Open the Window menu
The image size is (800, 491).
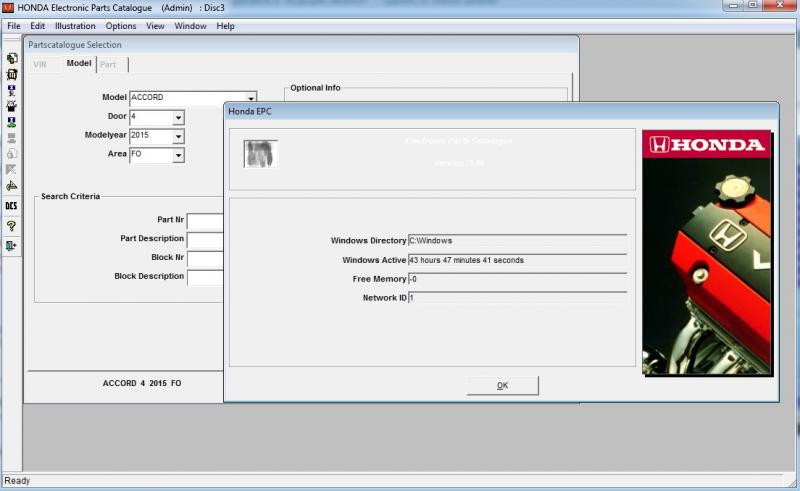click(190, 26)
